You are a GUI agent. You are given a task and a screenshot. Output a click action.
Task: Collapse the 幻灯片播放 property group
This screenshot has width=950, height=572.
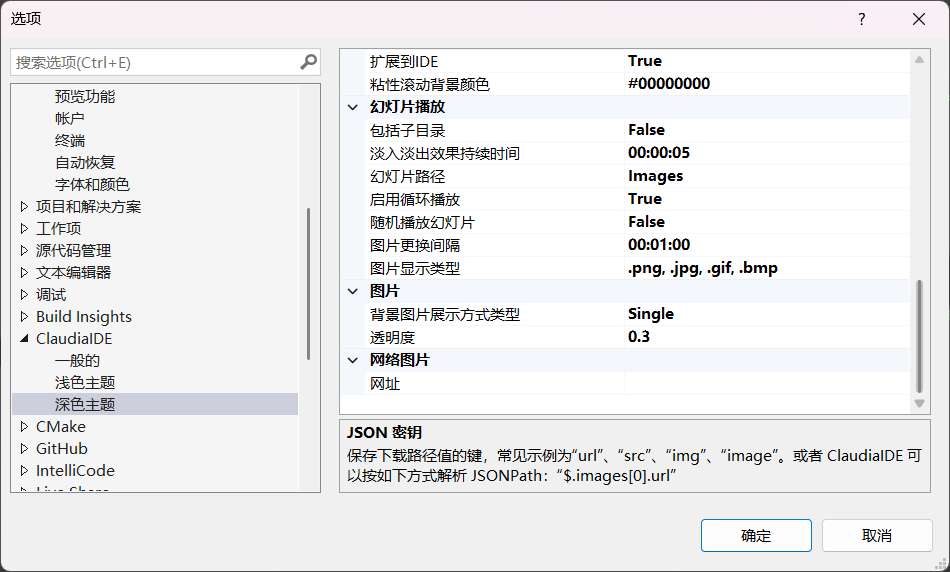point(353,107)
